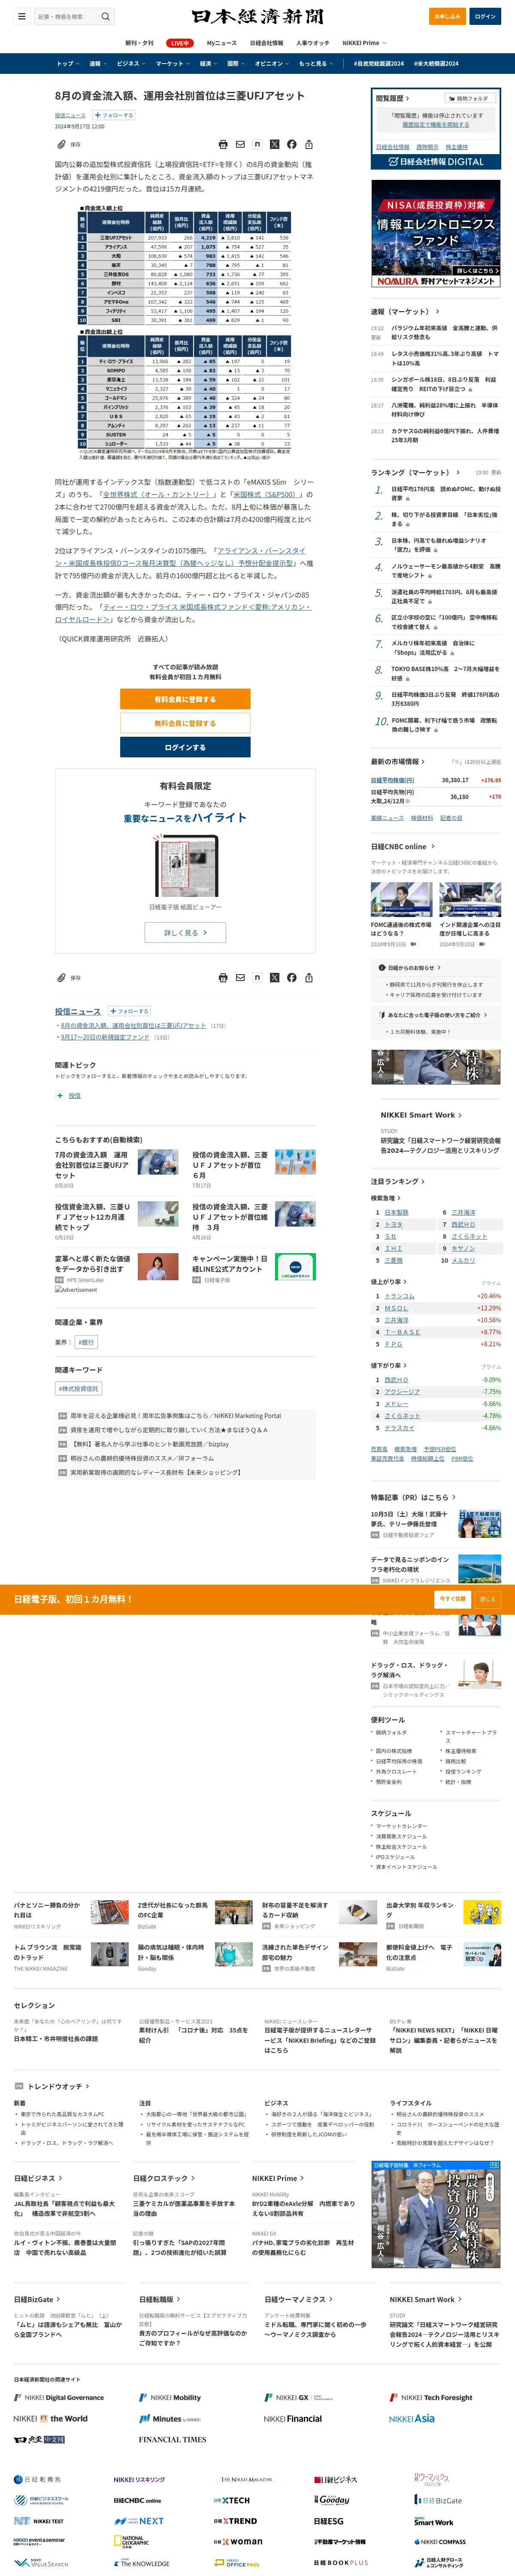
Task: Click the print icon below the article
Action: 223,977
